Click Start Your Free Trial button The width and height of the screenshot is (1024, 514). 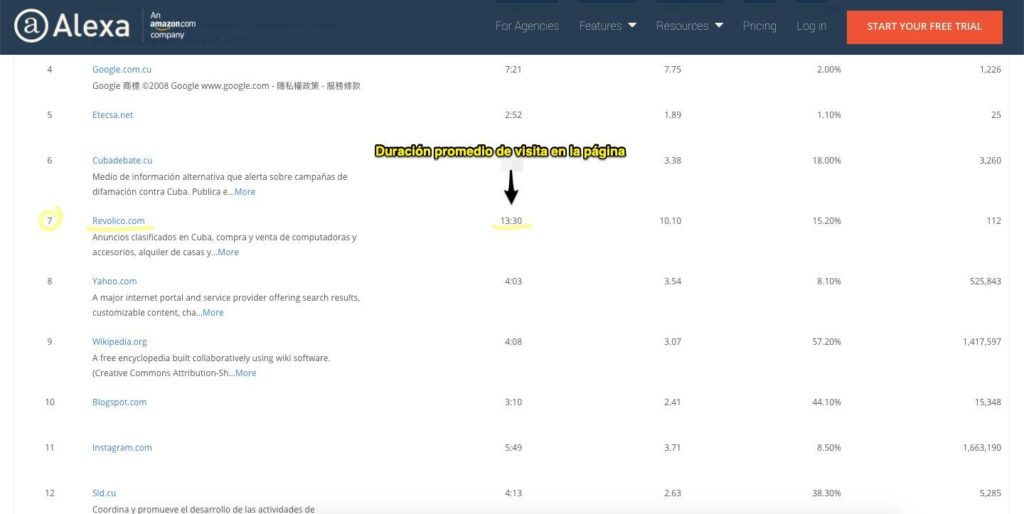point(924,27)
